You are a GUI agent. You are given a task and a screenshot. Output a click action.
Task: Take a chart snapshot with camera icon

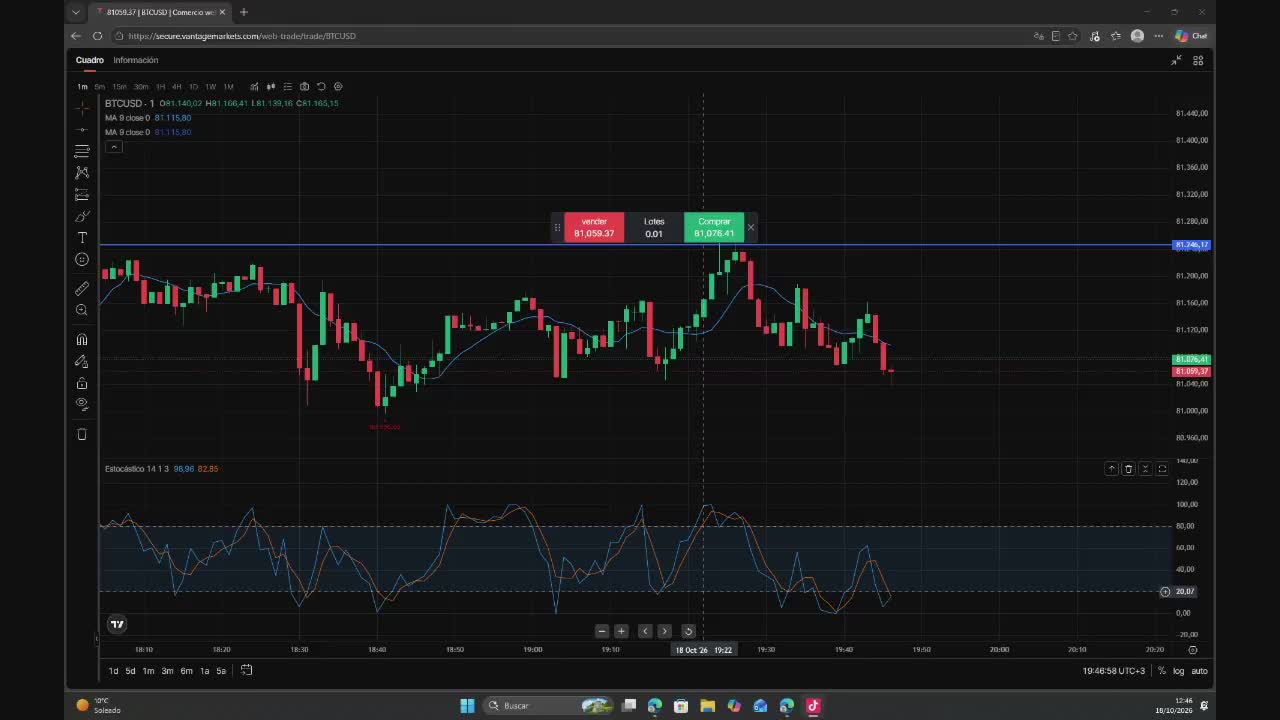[x=305, y=87]
